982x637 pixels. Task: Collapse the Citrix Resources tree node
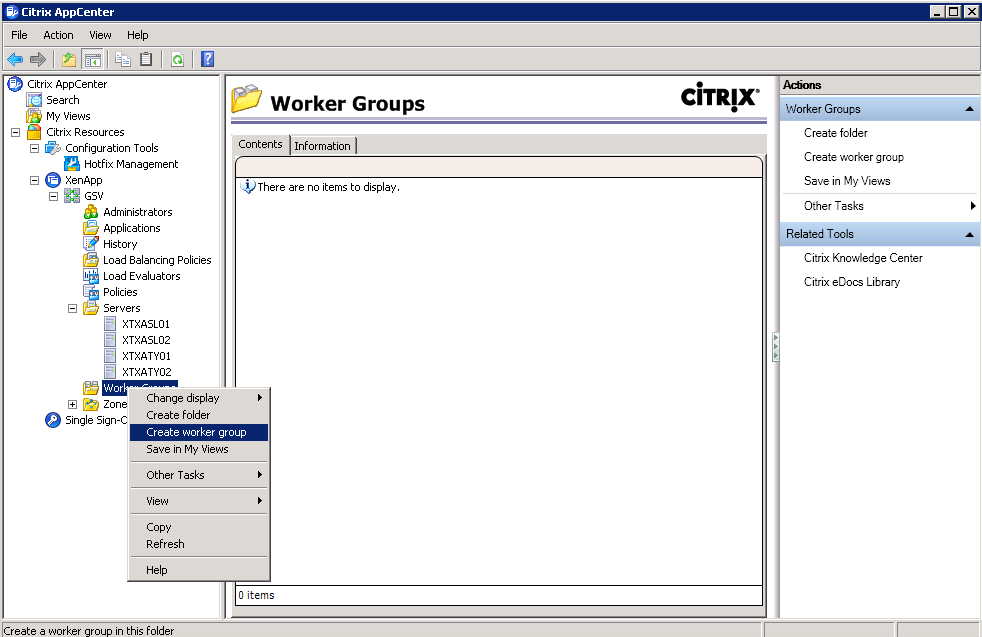tap(16, 132)
